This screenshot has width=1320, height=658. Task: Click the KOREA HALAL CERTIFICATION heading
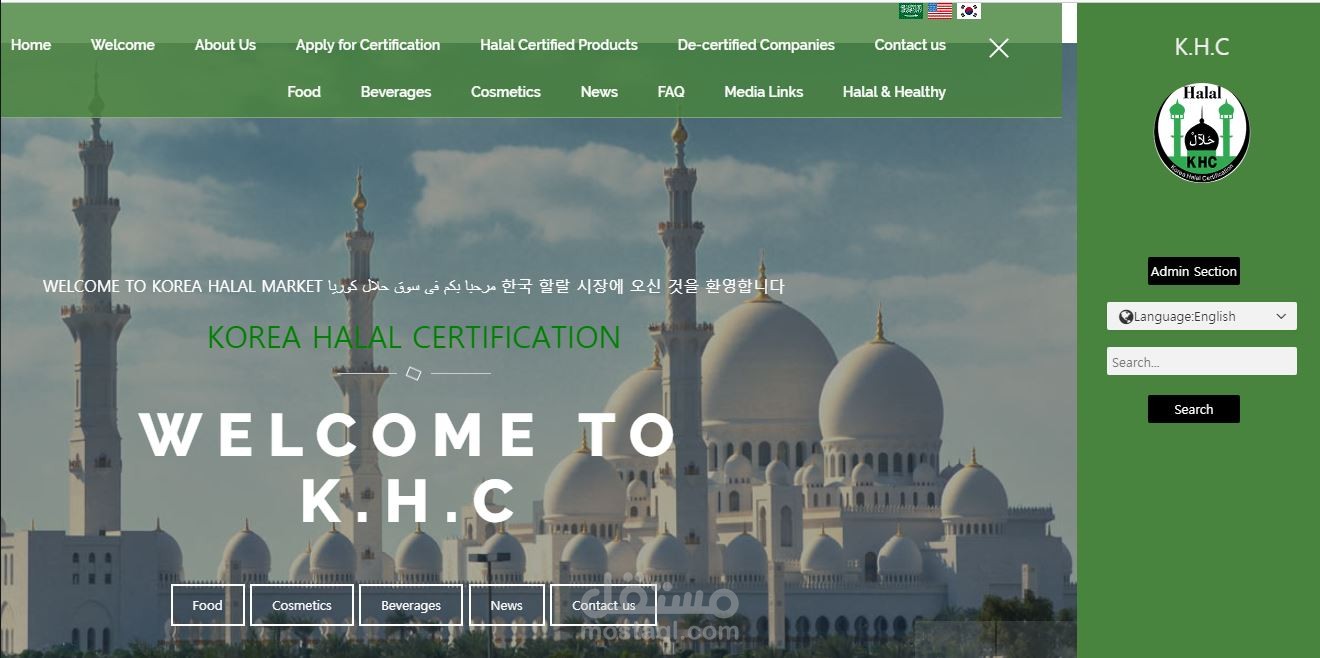[x=414, y=338]
